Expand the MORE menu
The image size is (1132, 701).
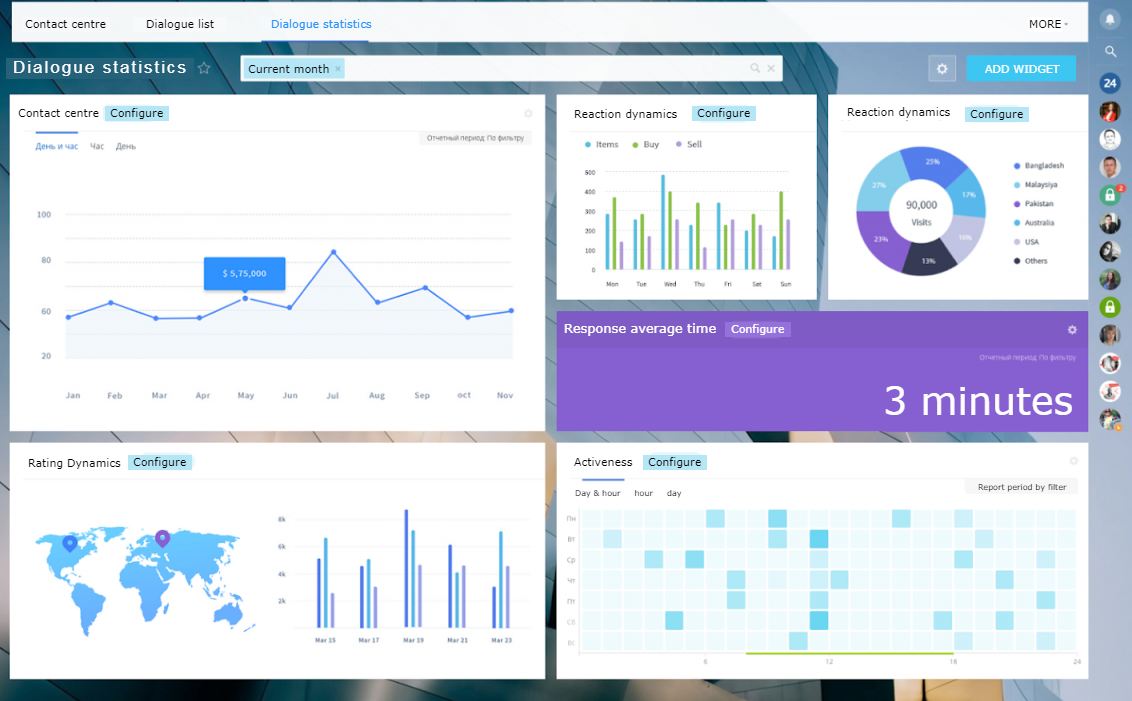pyautogui.click(x=1048, y=24)
